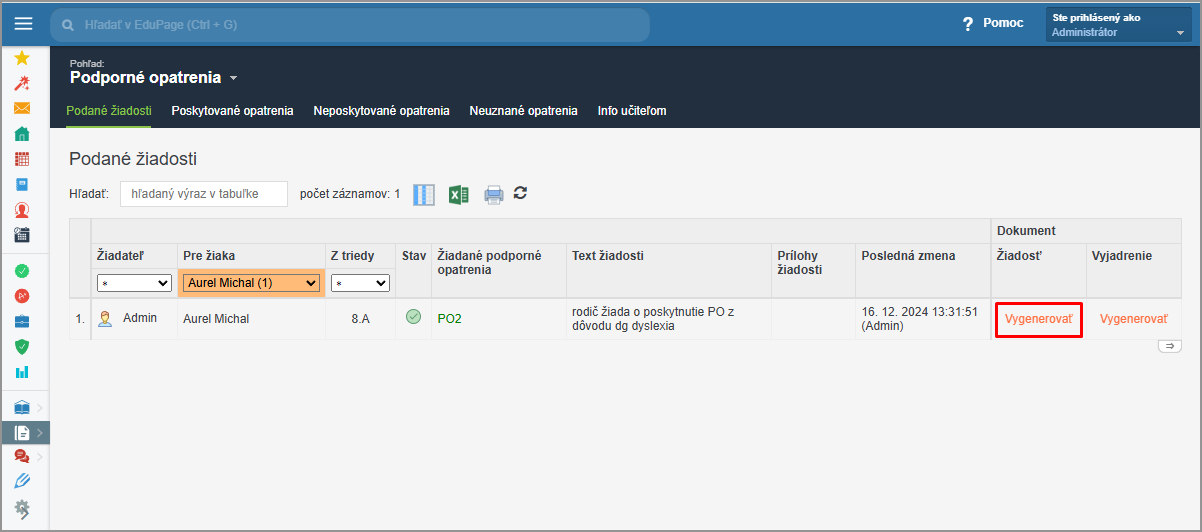The width and height of the screenshot is (1202, 532).
Task: Switch to the Info učiteľom tab
Action: pyautogui.click(x=632, y=111)
